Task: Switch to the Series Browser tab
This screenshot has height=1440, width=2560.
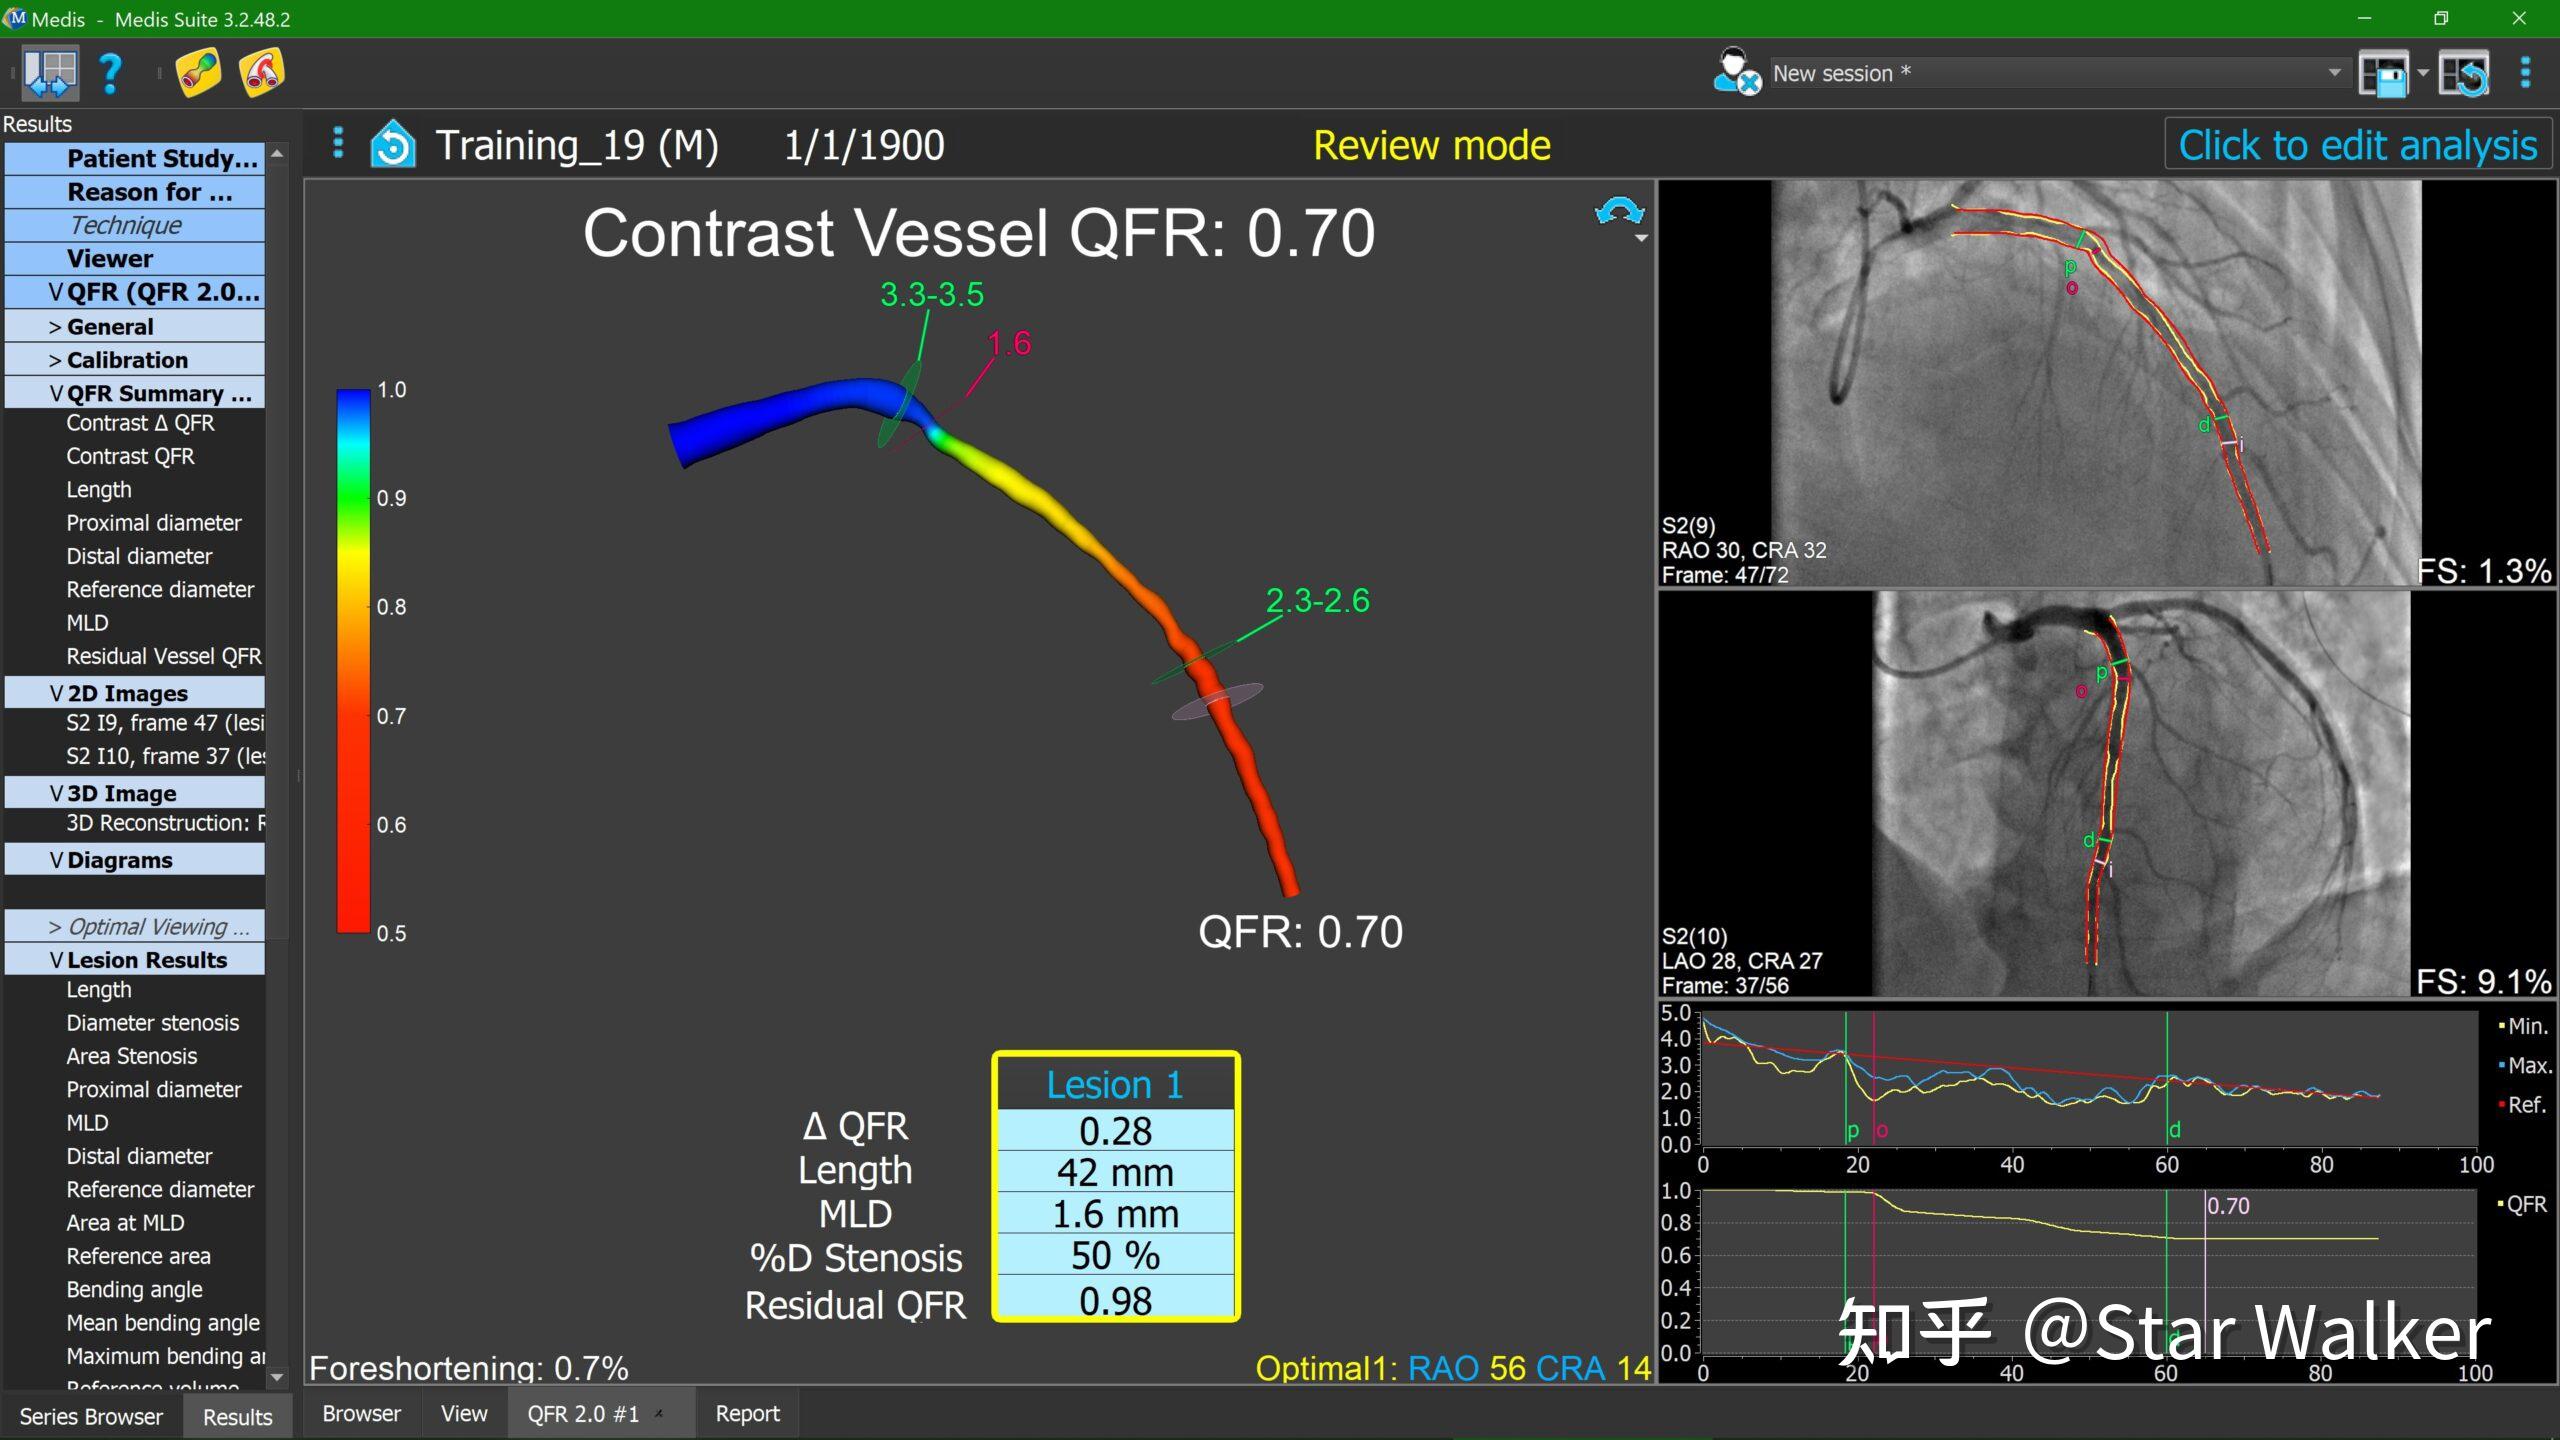Action: click(x=91, y=1416)
